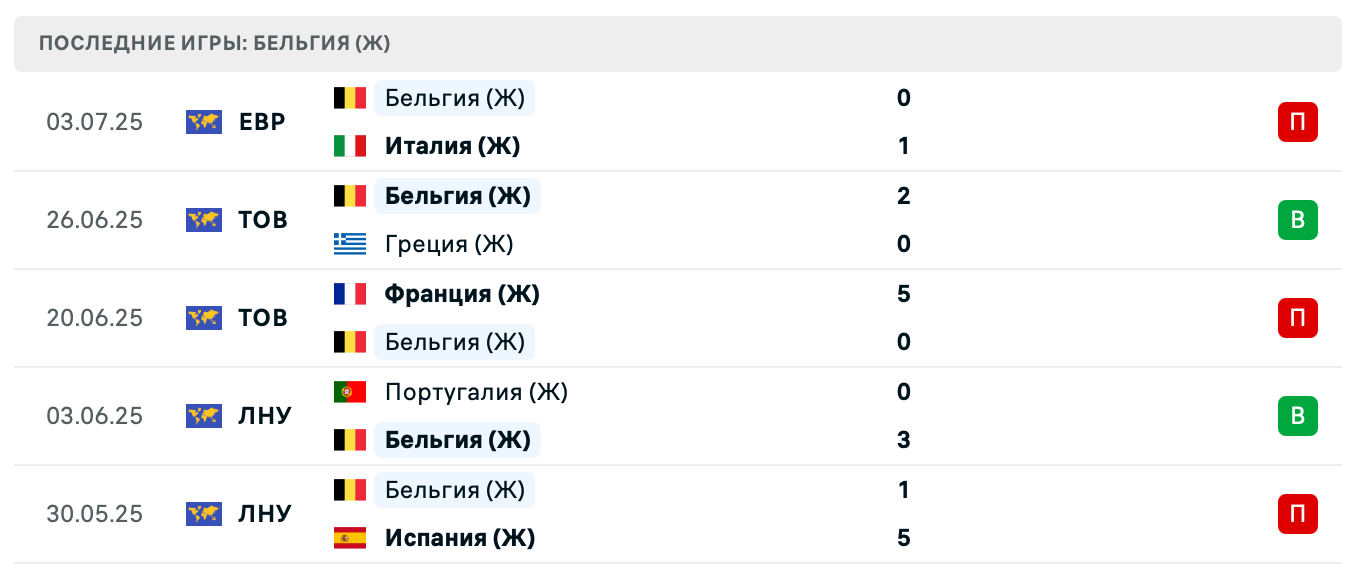Click the red П badge for Spain match
Image resolution: width=1358 pixels, height=580 pixels.
[x=1297, y=514]
